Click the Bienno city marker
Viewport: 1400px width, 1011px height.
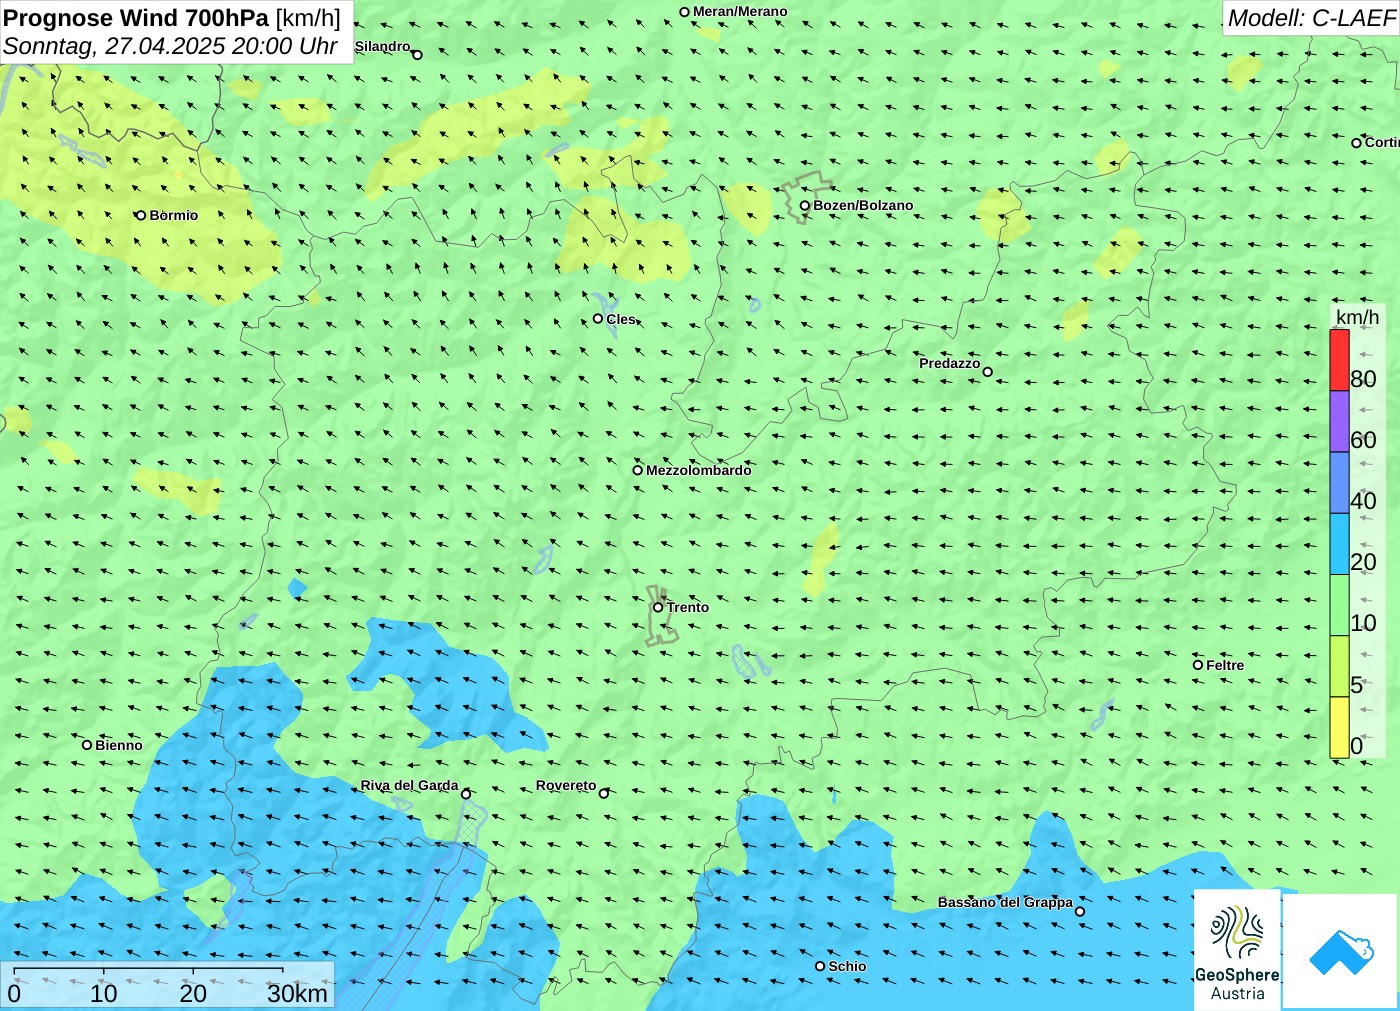click(87, 745)
